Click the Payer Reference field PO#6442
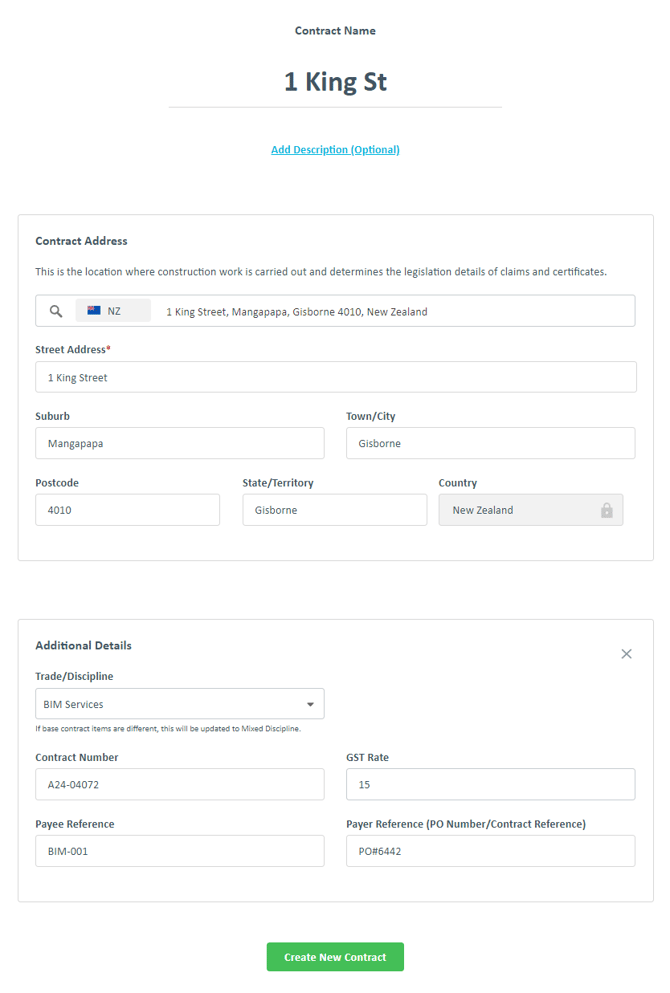Screen dimensions: 670x993 click(x=490, y=850)
